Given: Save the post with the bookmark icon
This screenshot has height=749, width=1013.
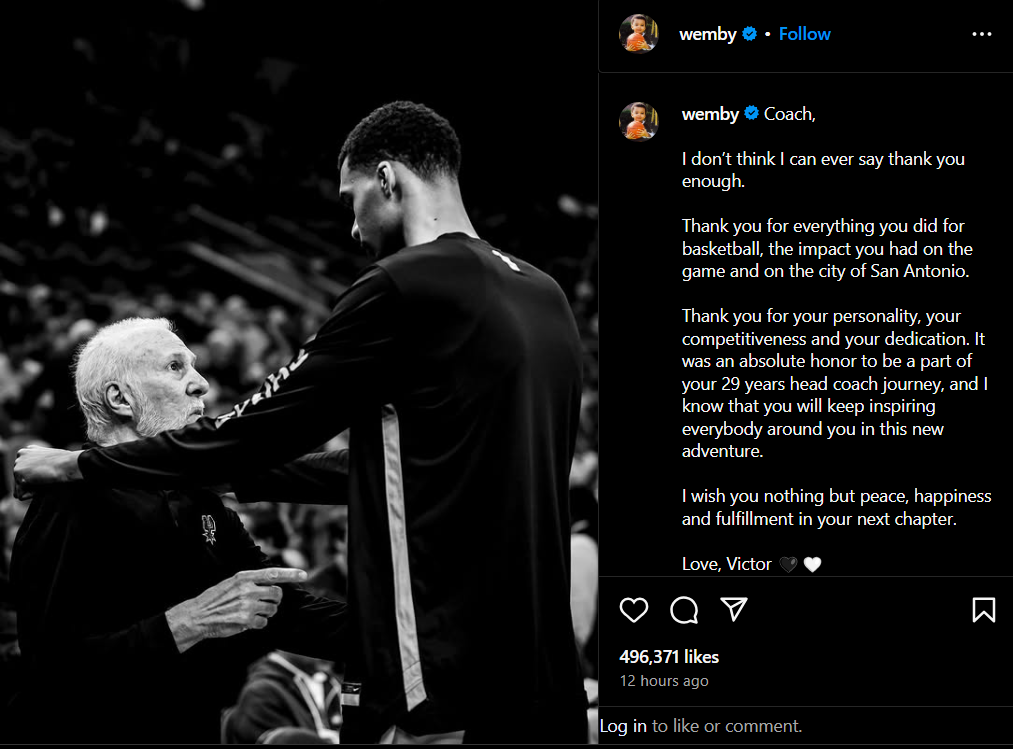Looking at the screenshot, I should point(983,609).
